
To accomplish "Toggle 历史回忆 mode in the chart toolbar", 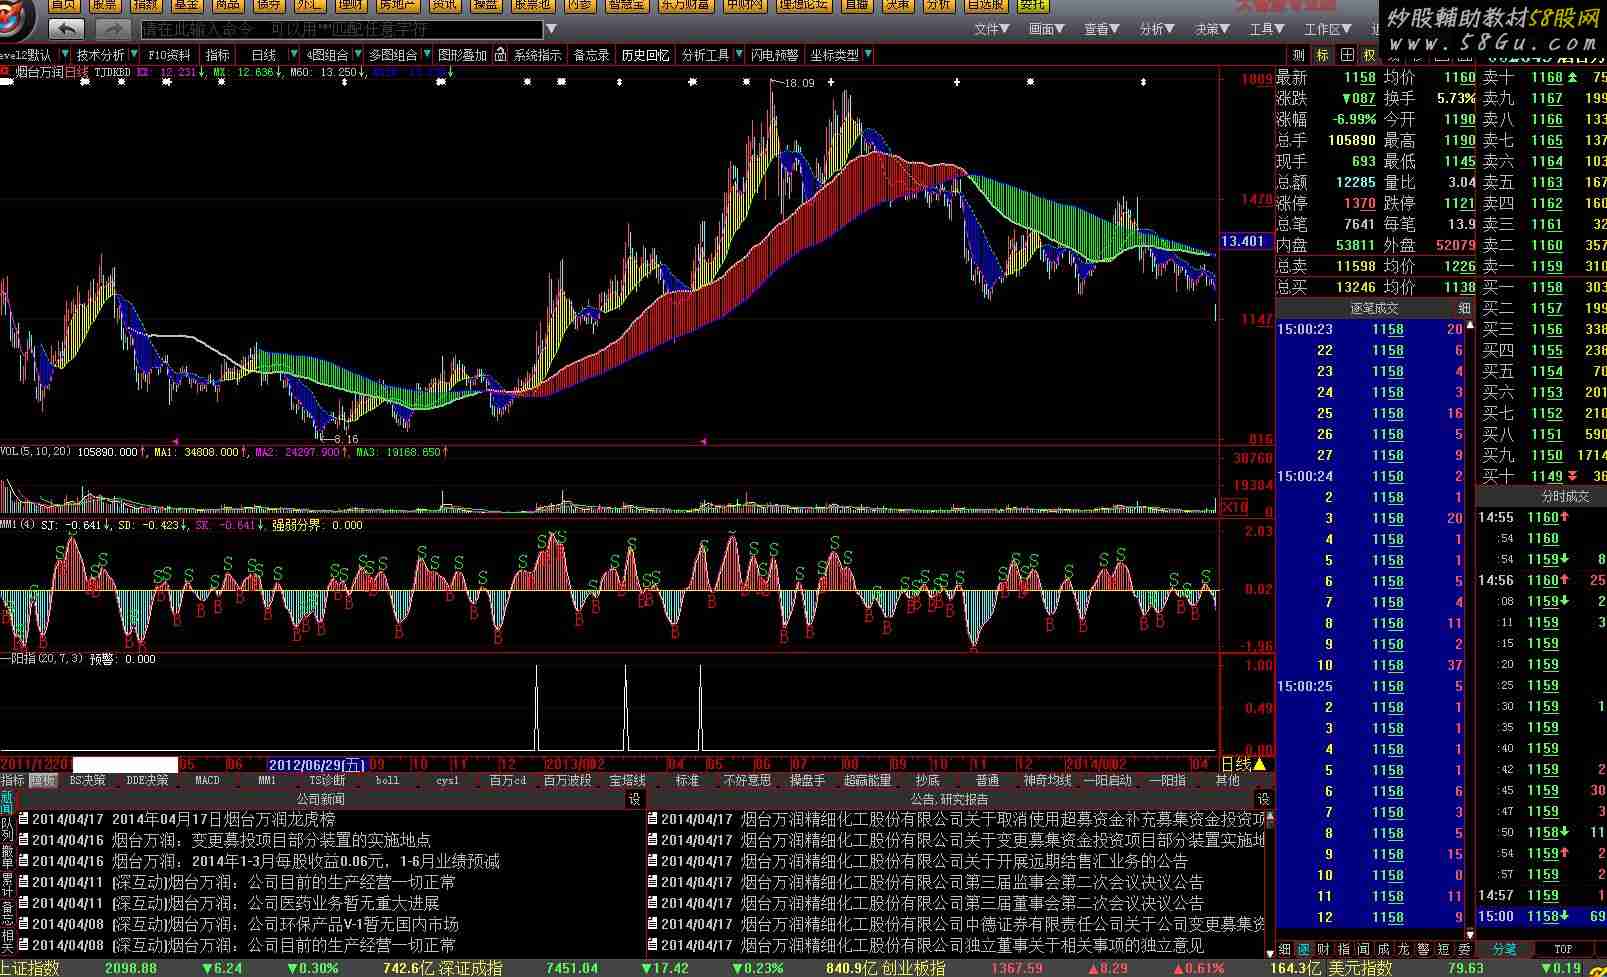I will 645,55.
